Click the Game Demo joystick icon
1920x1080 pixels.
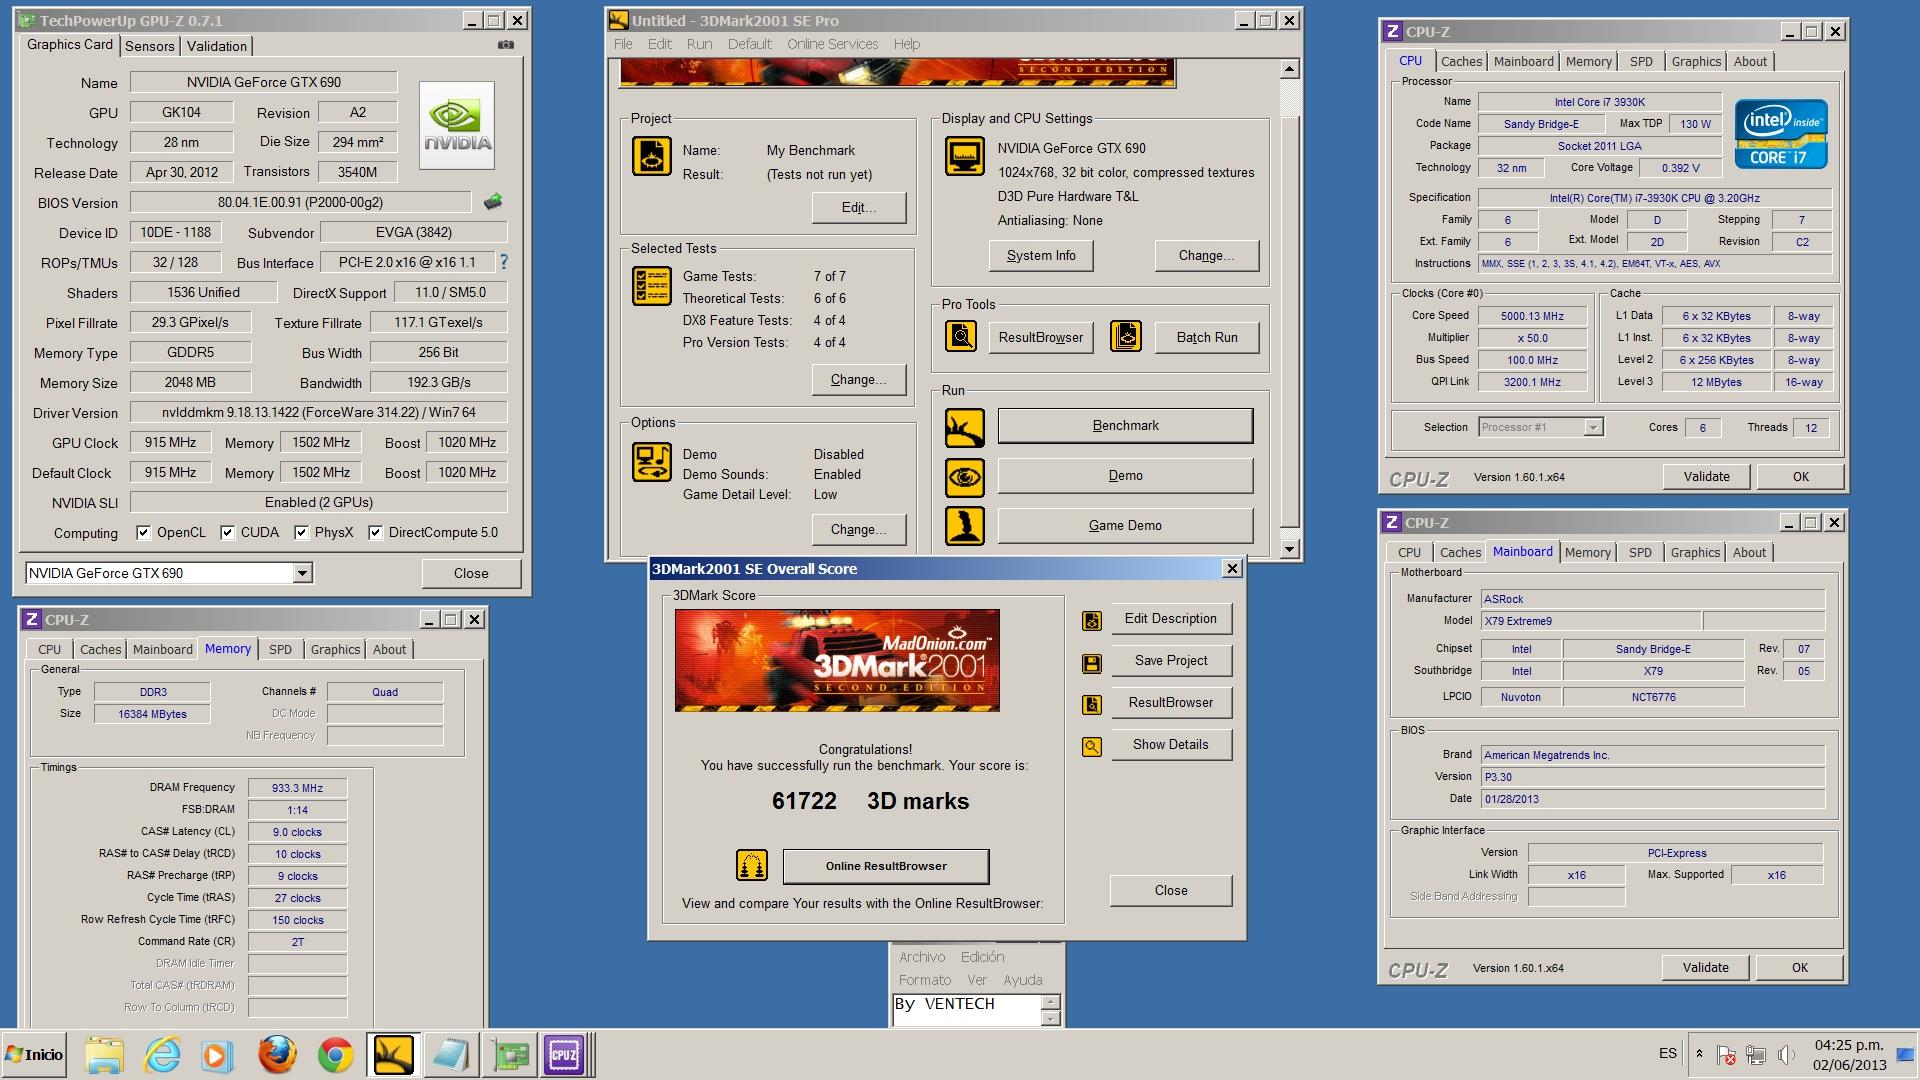965,526
